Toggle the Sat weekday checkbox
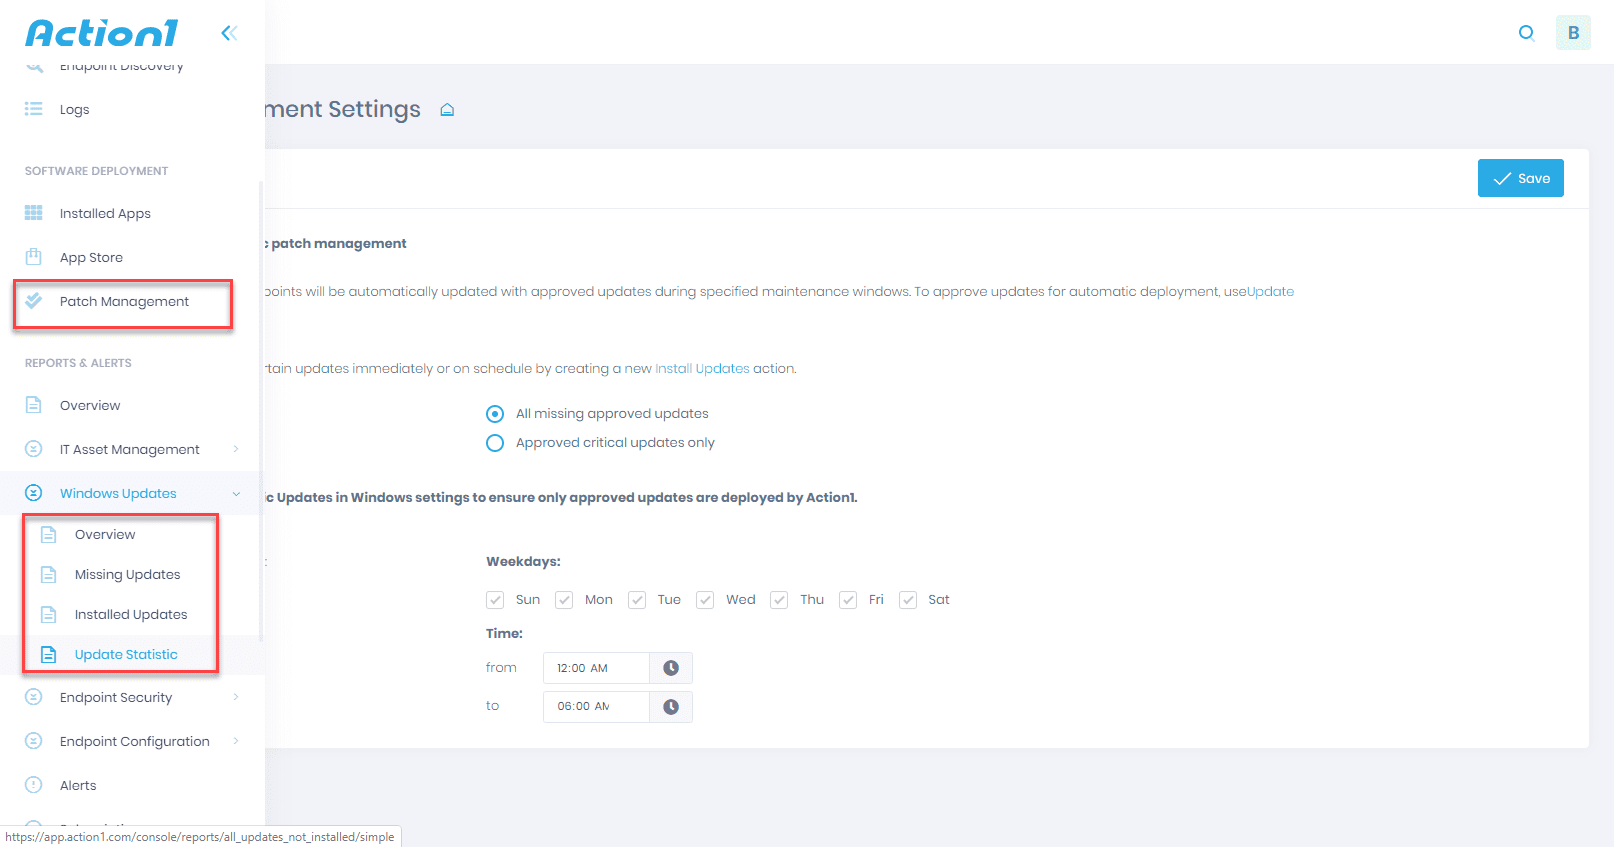Viewport: 1614px width, 847px height. [x=908, y=600]
